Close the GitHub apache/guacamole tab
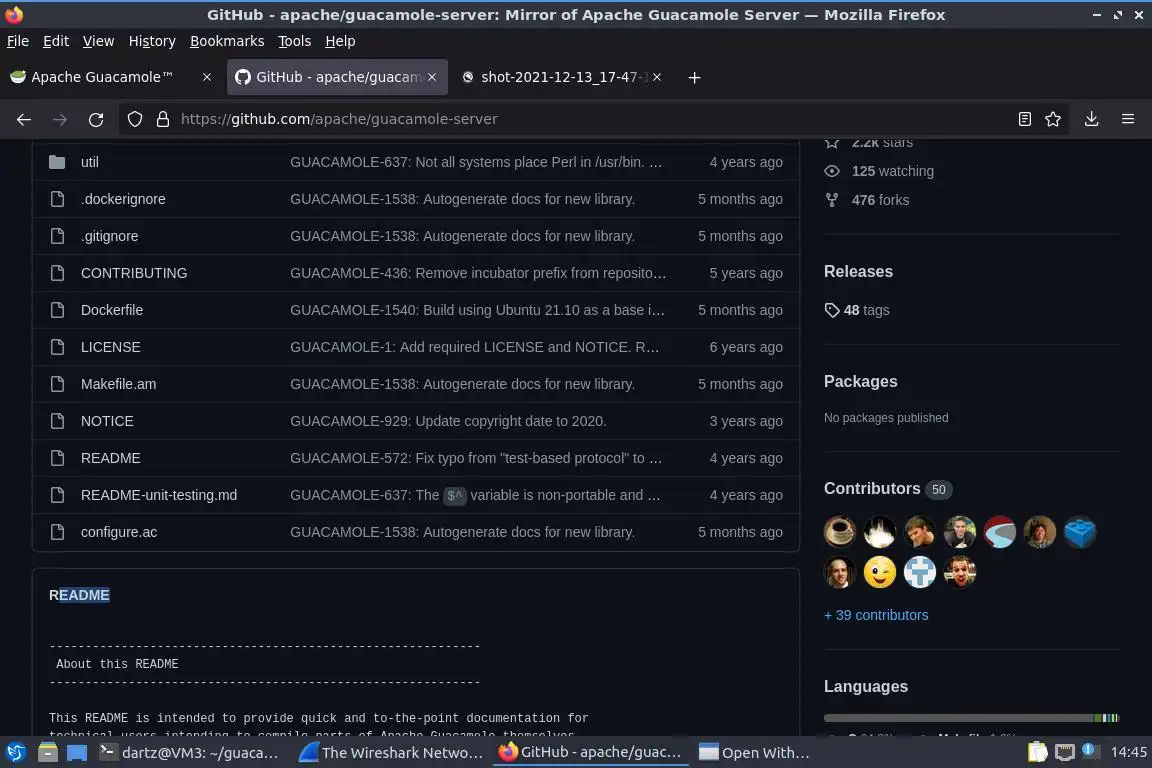 432,77
